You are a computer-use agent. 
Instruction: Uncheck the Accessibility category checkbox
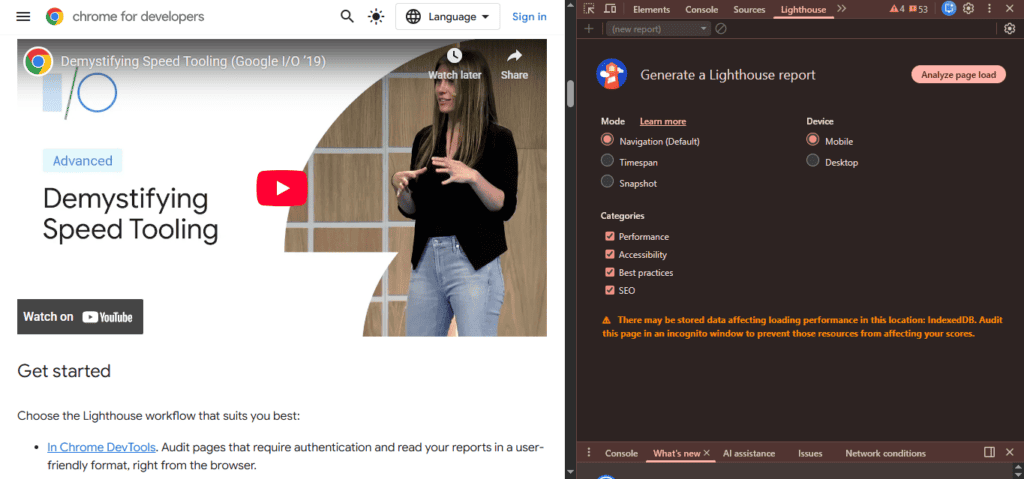pos(610,254)
